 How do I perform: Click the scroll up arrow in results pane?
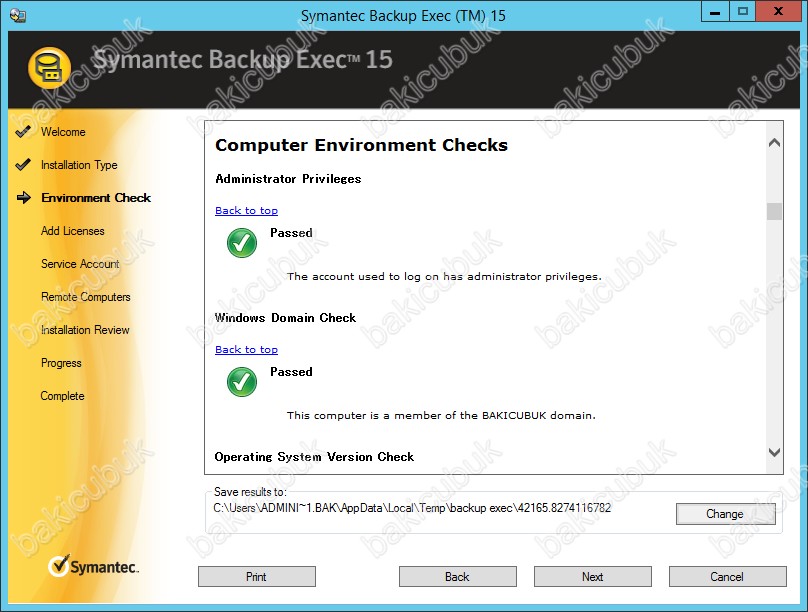point(774,143)
